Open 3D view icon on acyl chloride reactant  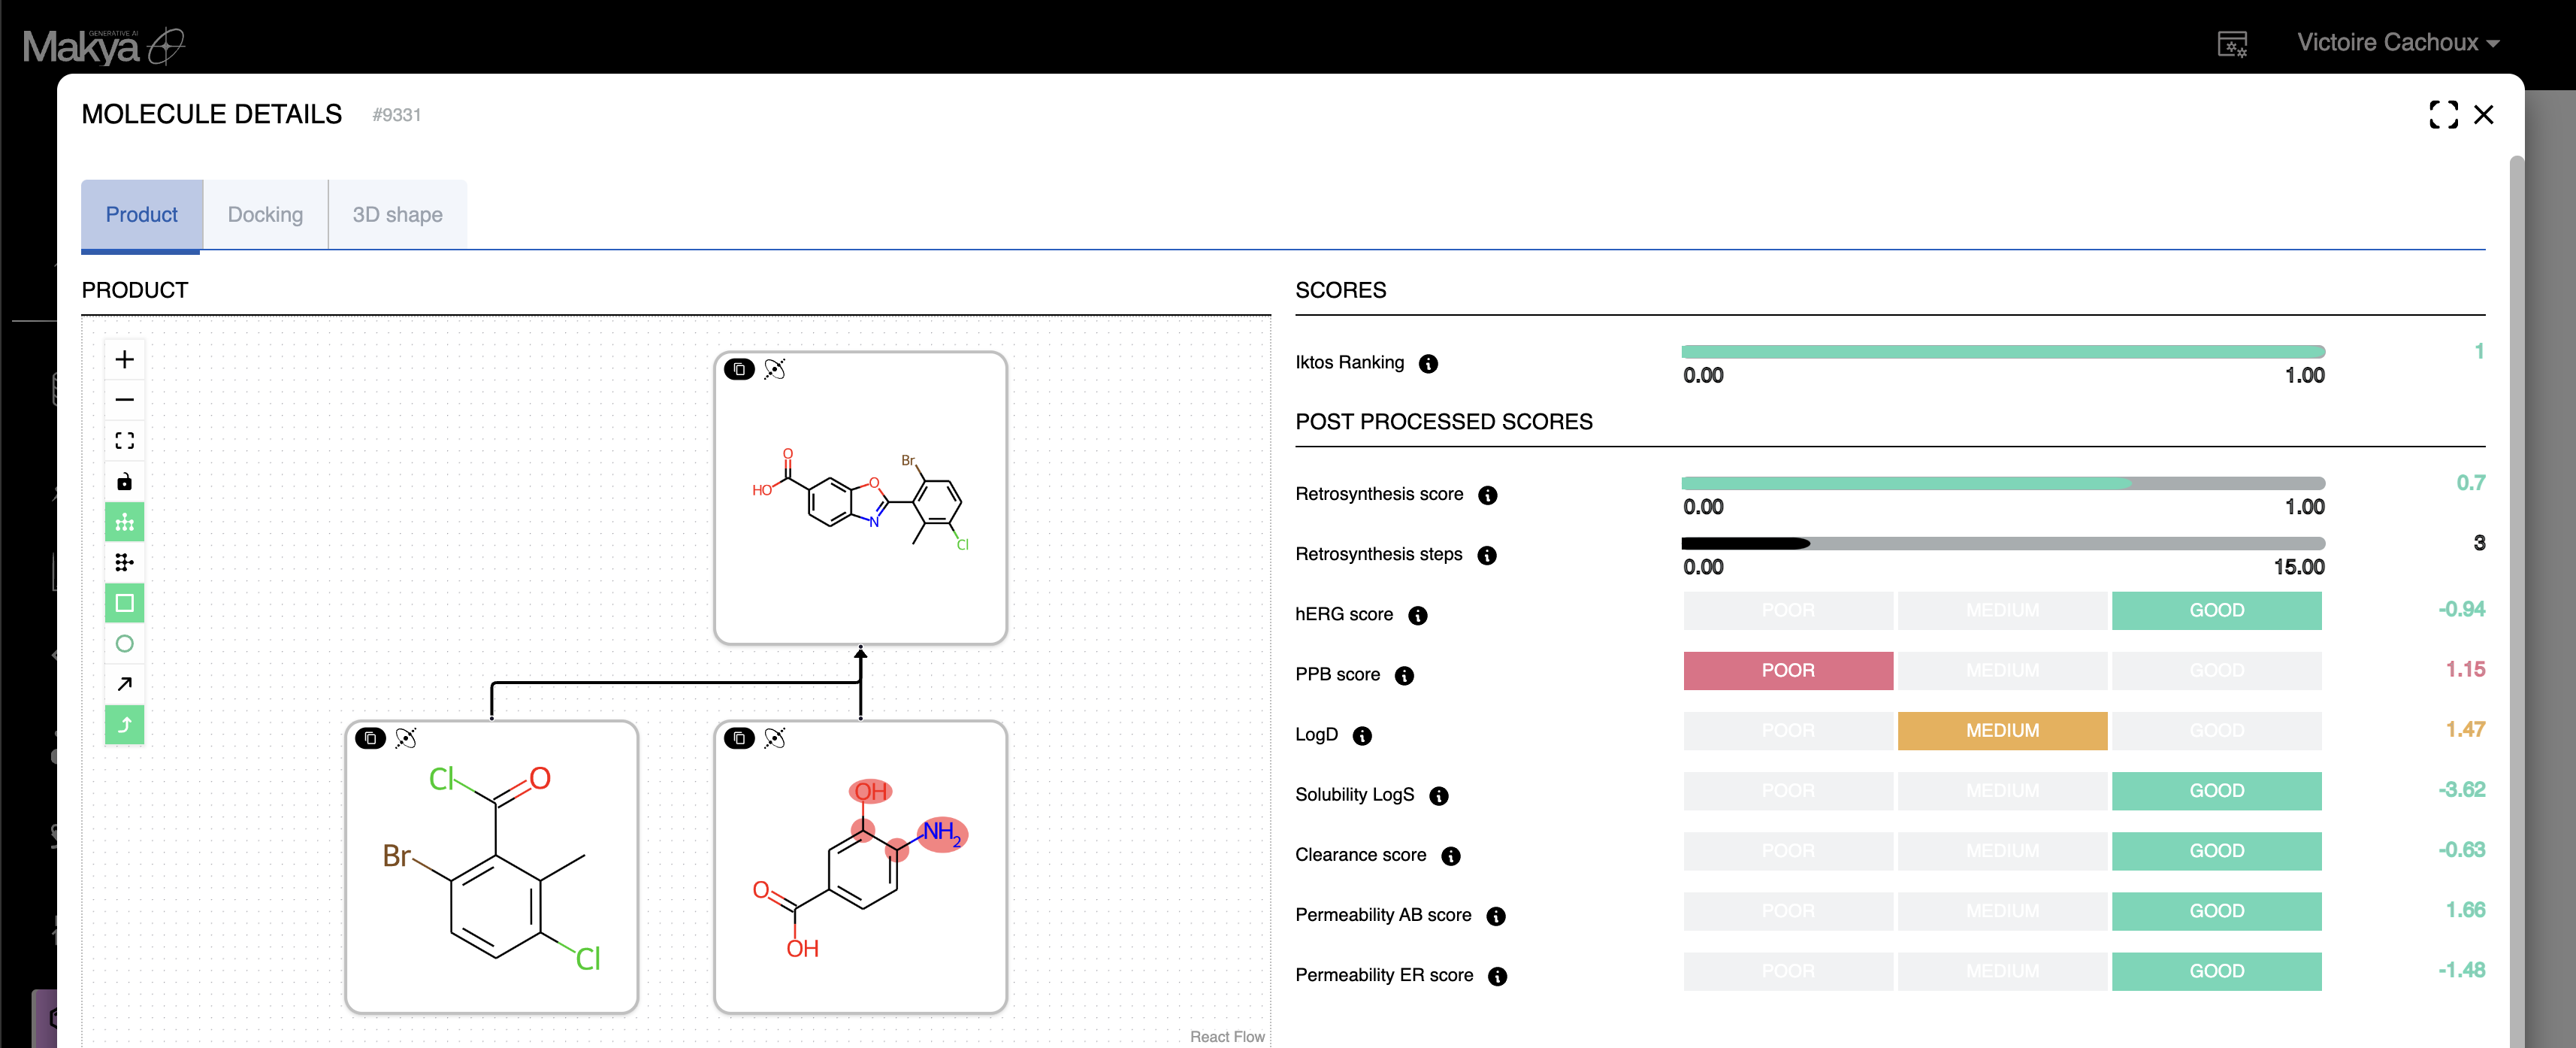[x=406, y=738]
